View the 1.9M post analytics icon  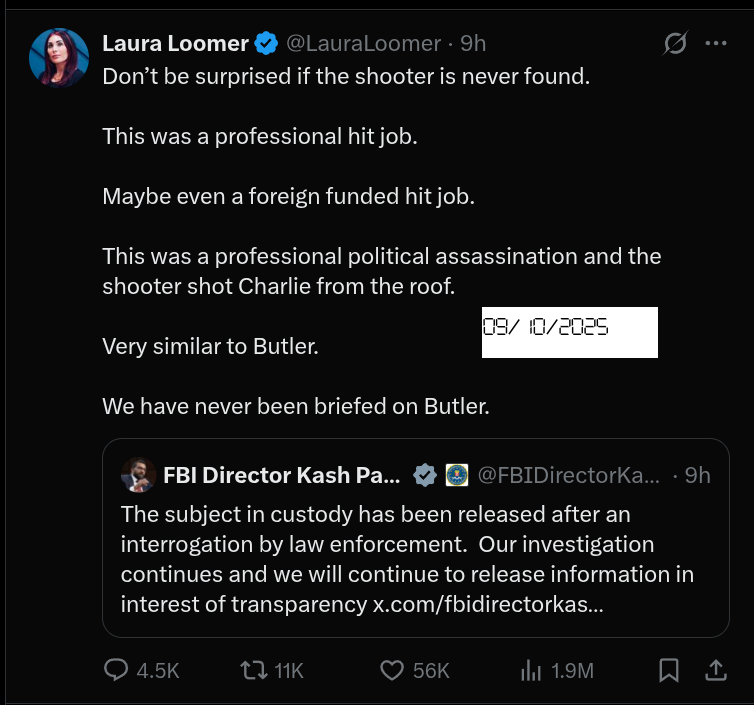(x=531, y=670)
